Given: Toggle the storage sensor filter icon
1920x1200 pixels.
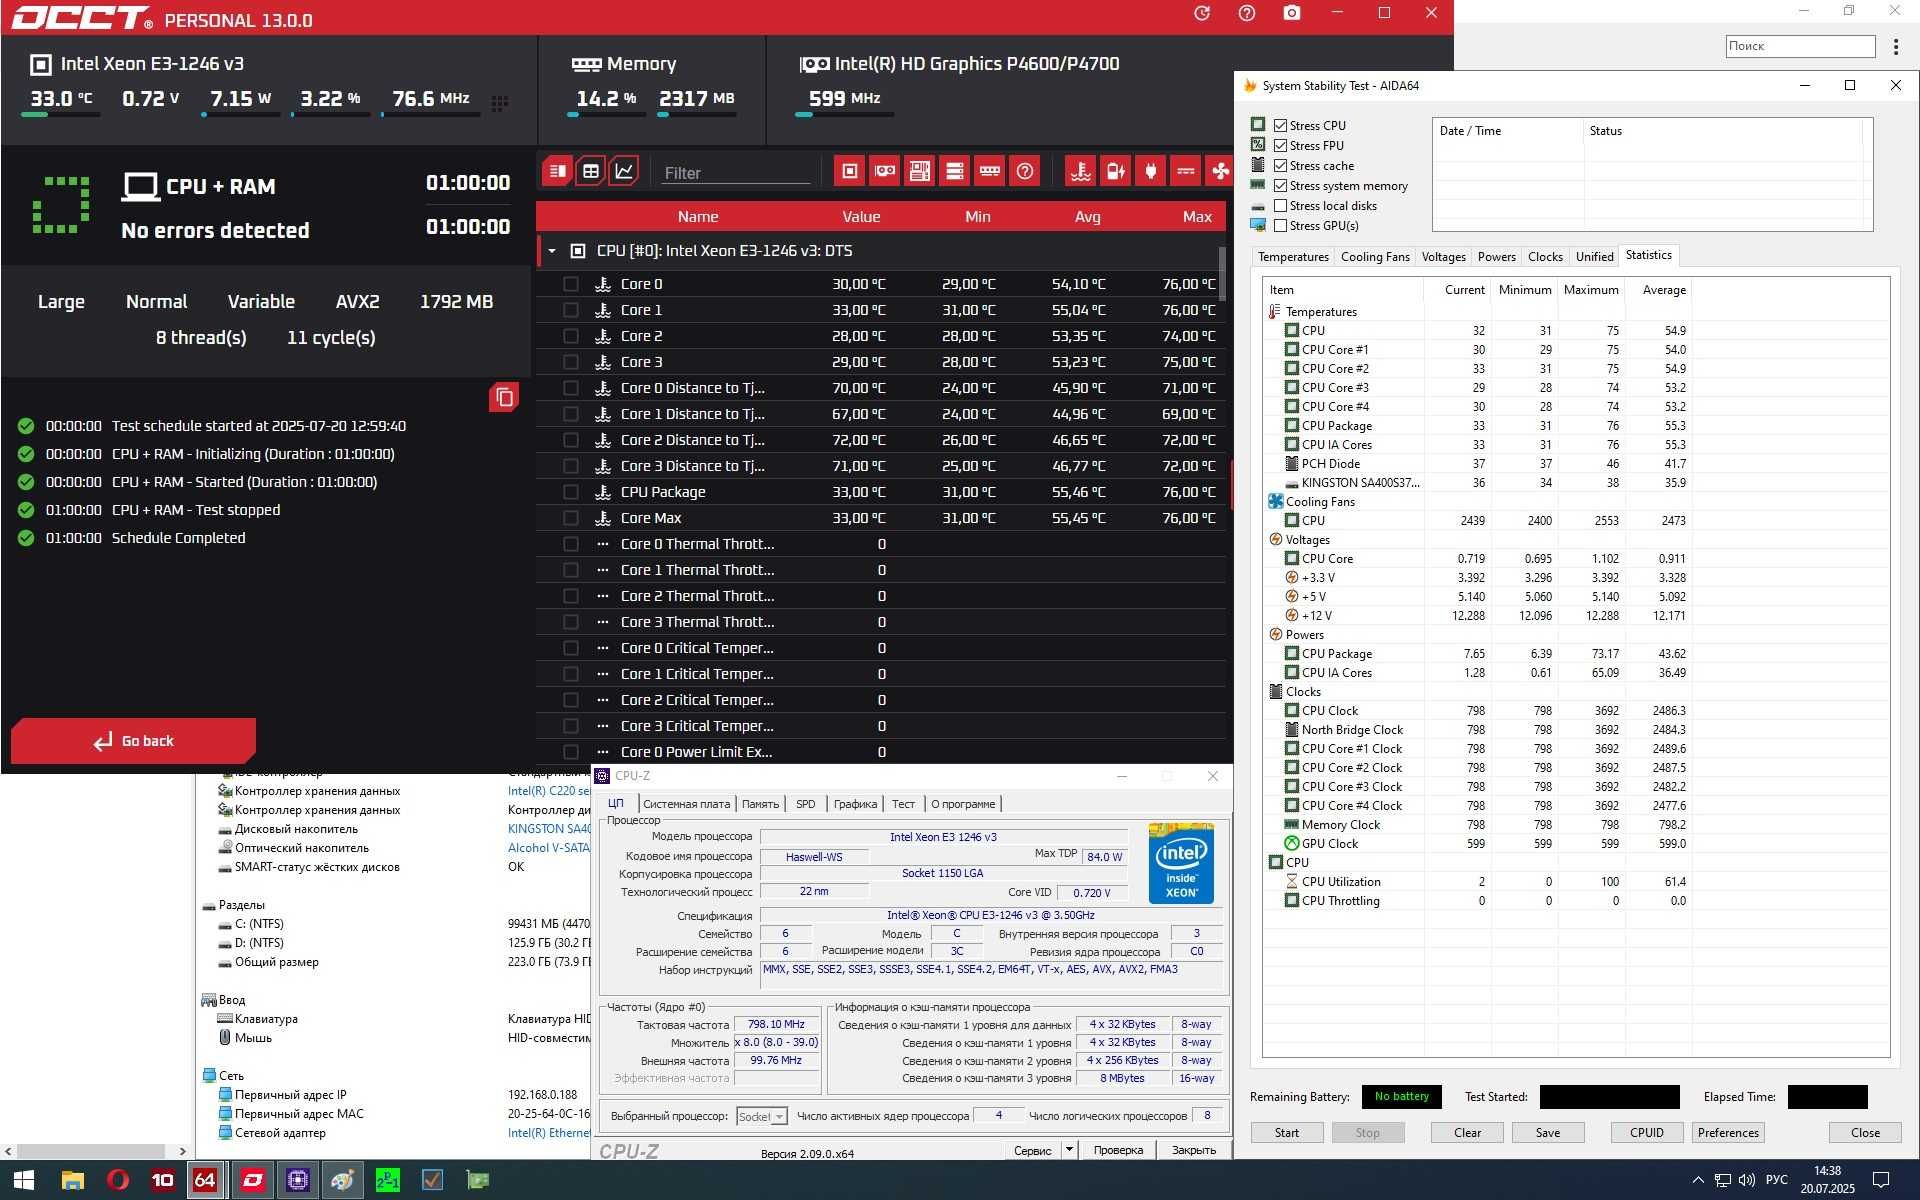Looking at the screenshot, I should pyautogui.click(x=955, y=171).
